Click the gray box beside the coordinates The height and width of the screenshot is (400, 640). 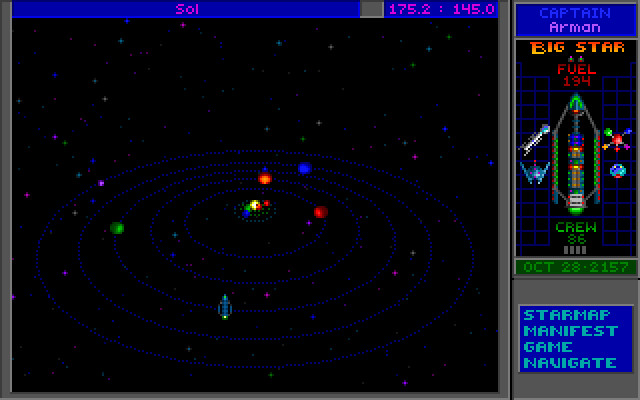pos(371,9)
